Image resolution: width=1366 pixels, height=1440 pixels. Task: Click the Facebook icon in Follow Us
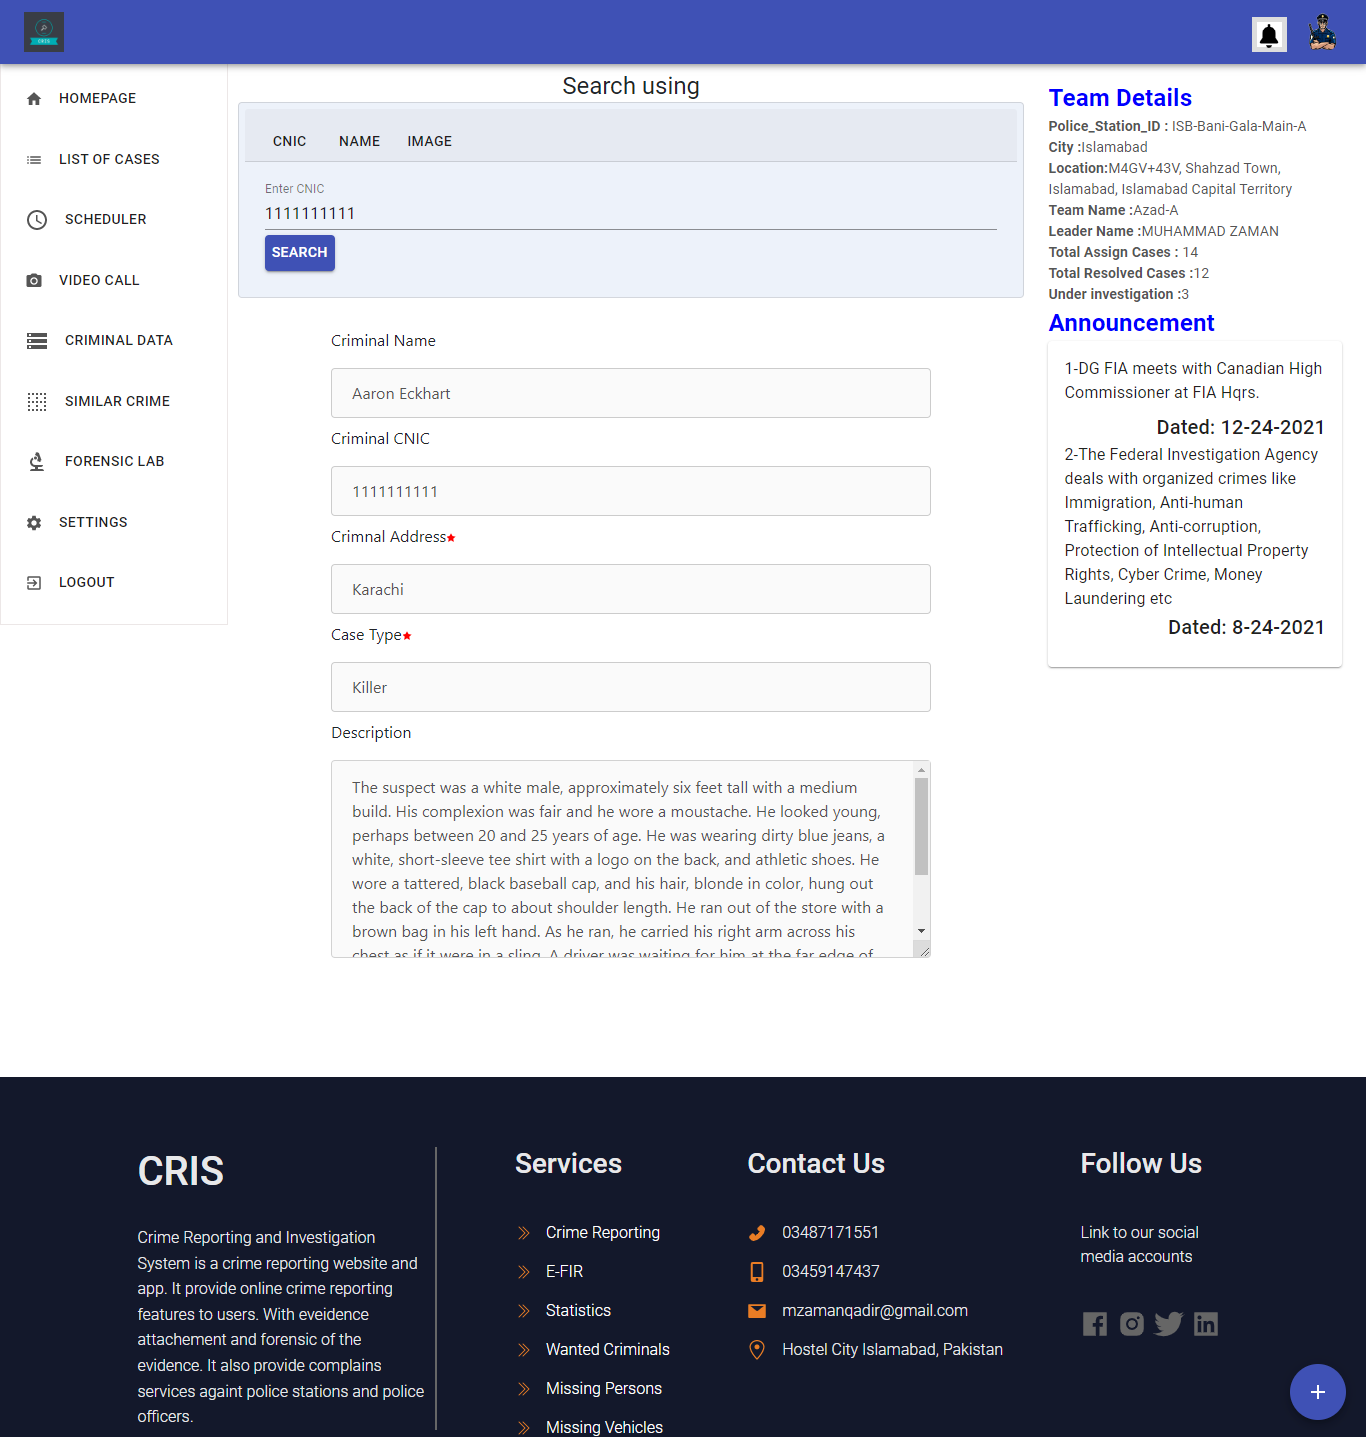1094,1323
